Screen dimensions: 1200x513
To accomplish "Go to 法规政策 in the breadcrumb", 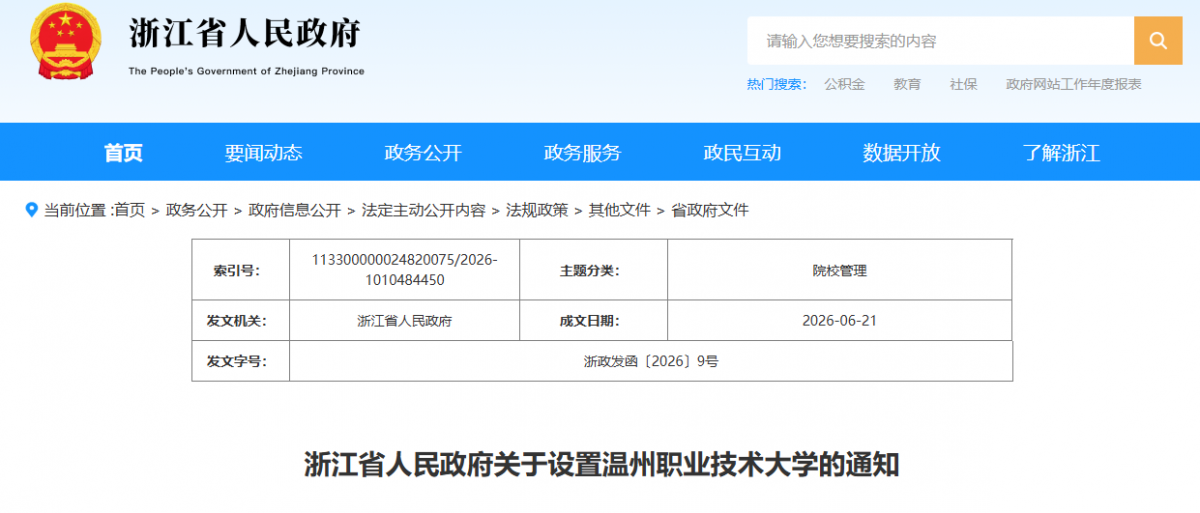I will click(537, 210).
